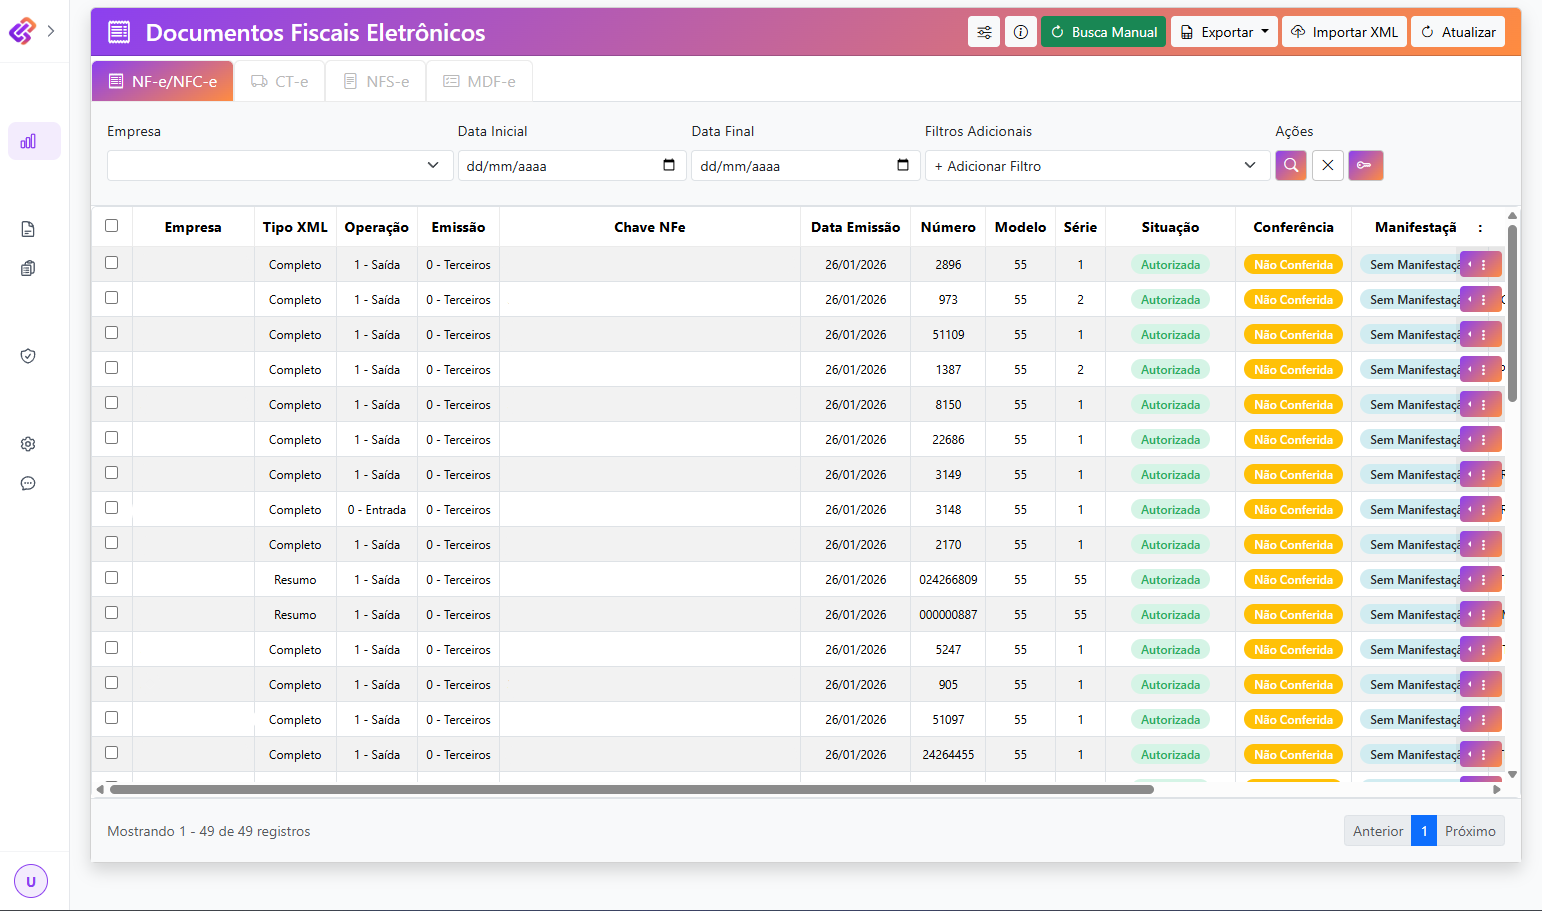Go to the Próximo page
The image size is (1542, 911).
point(1470,831)
